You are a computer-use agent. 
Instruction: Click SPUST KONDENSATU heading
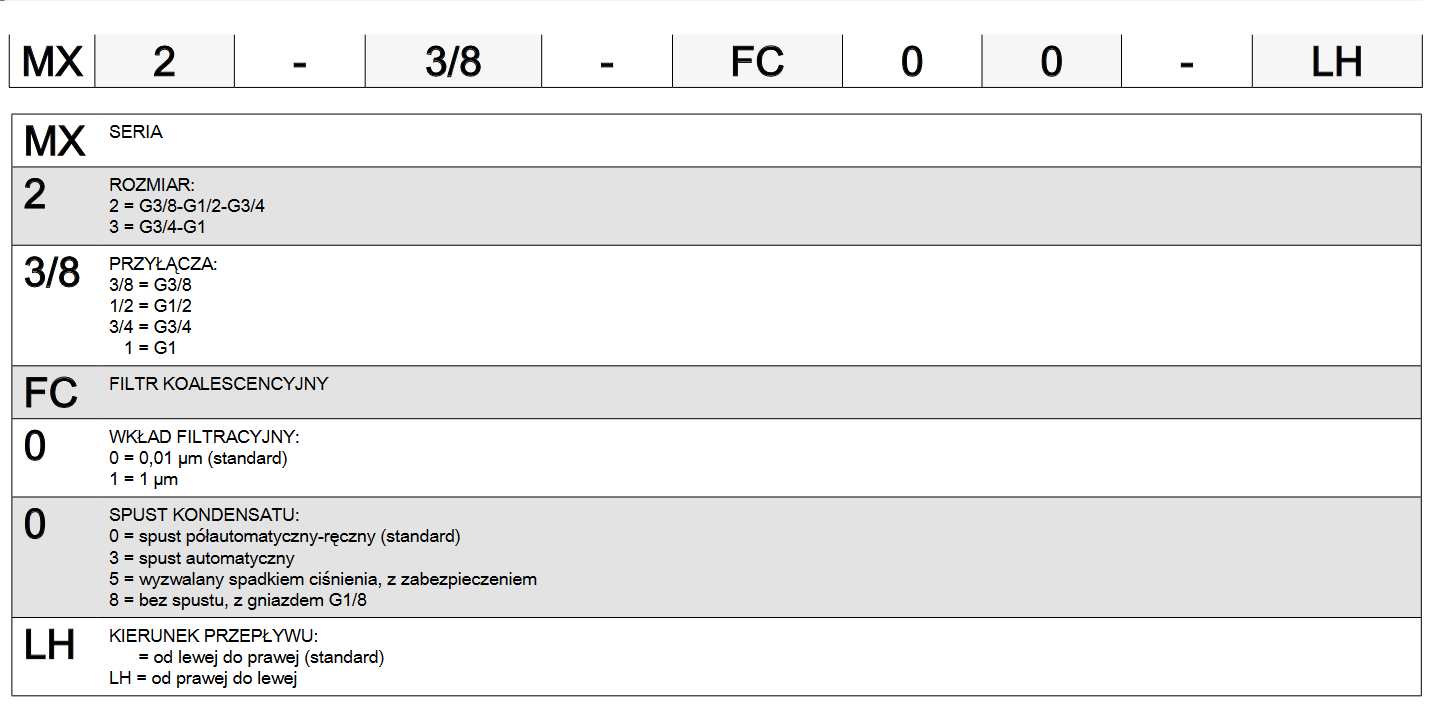tap(203, 515)
